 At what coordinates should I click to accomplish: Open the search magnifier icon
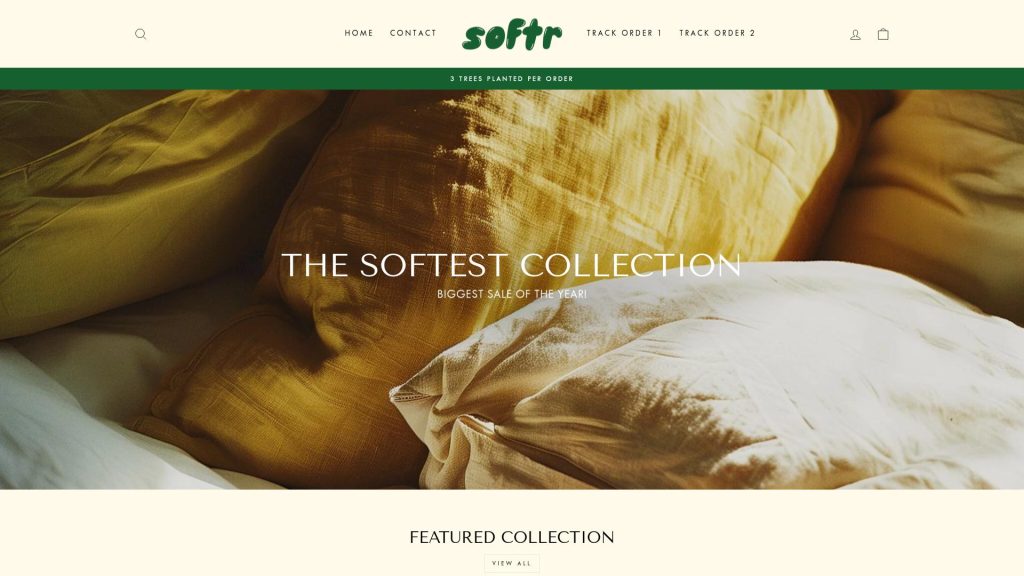click(140, 34)
